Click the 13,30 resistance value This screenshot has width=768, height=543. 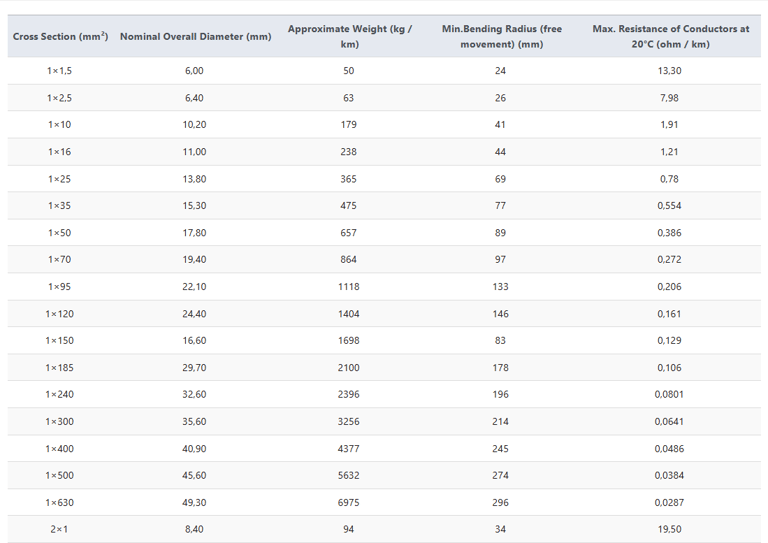pos(670,71)
